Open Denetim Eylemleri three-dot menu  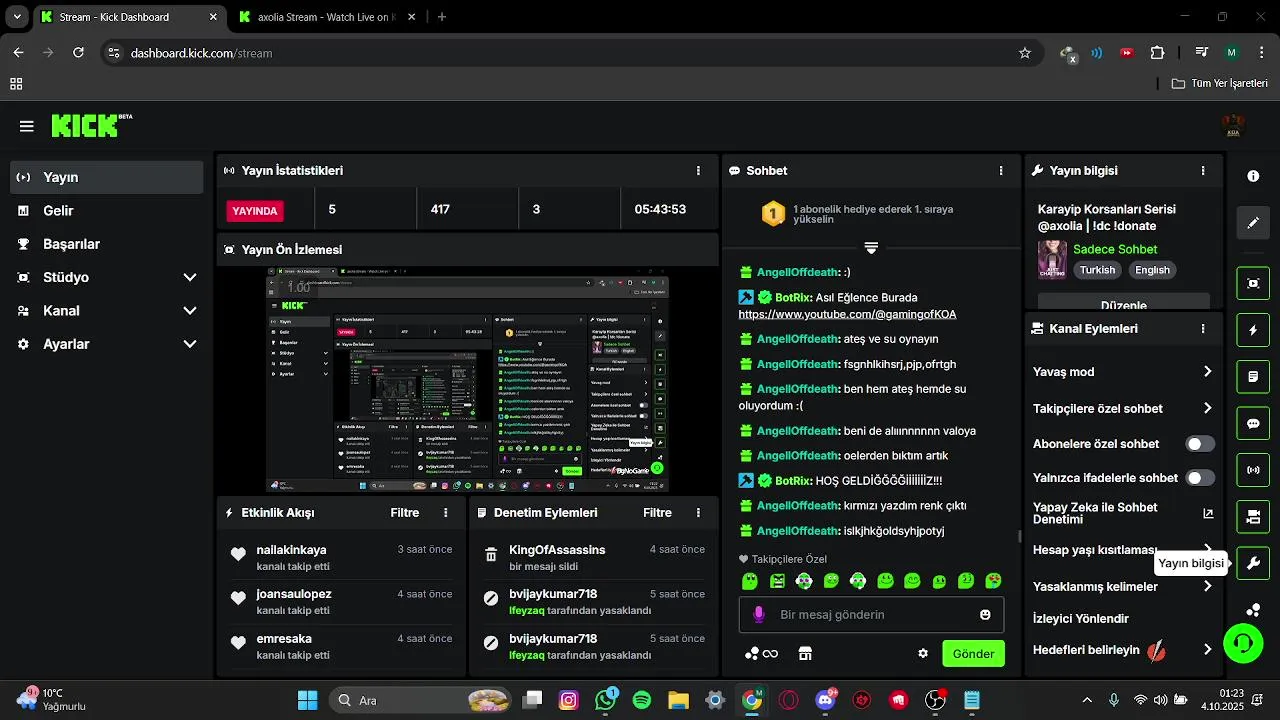698,513
